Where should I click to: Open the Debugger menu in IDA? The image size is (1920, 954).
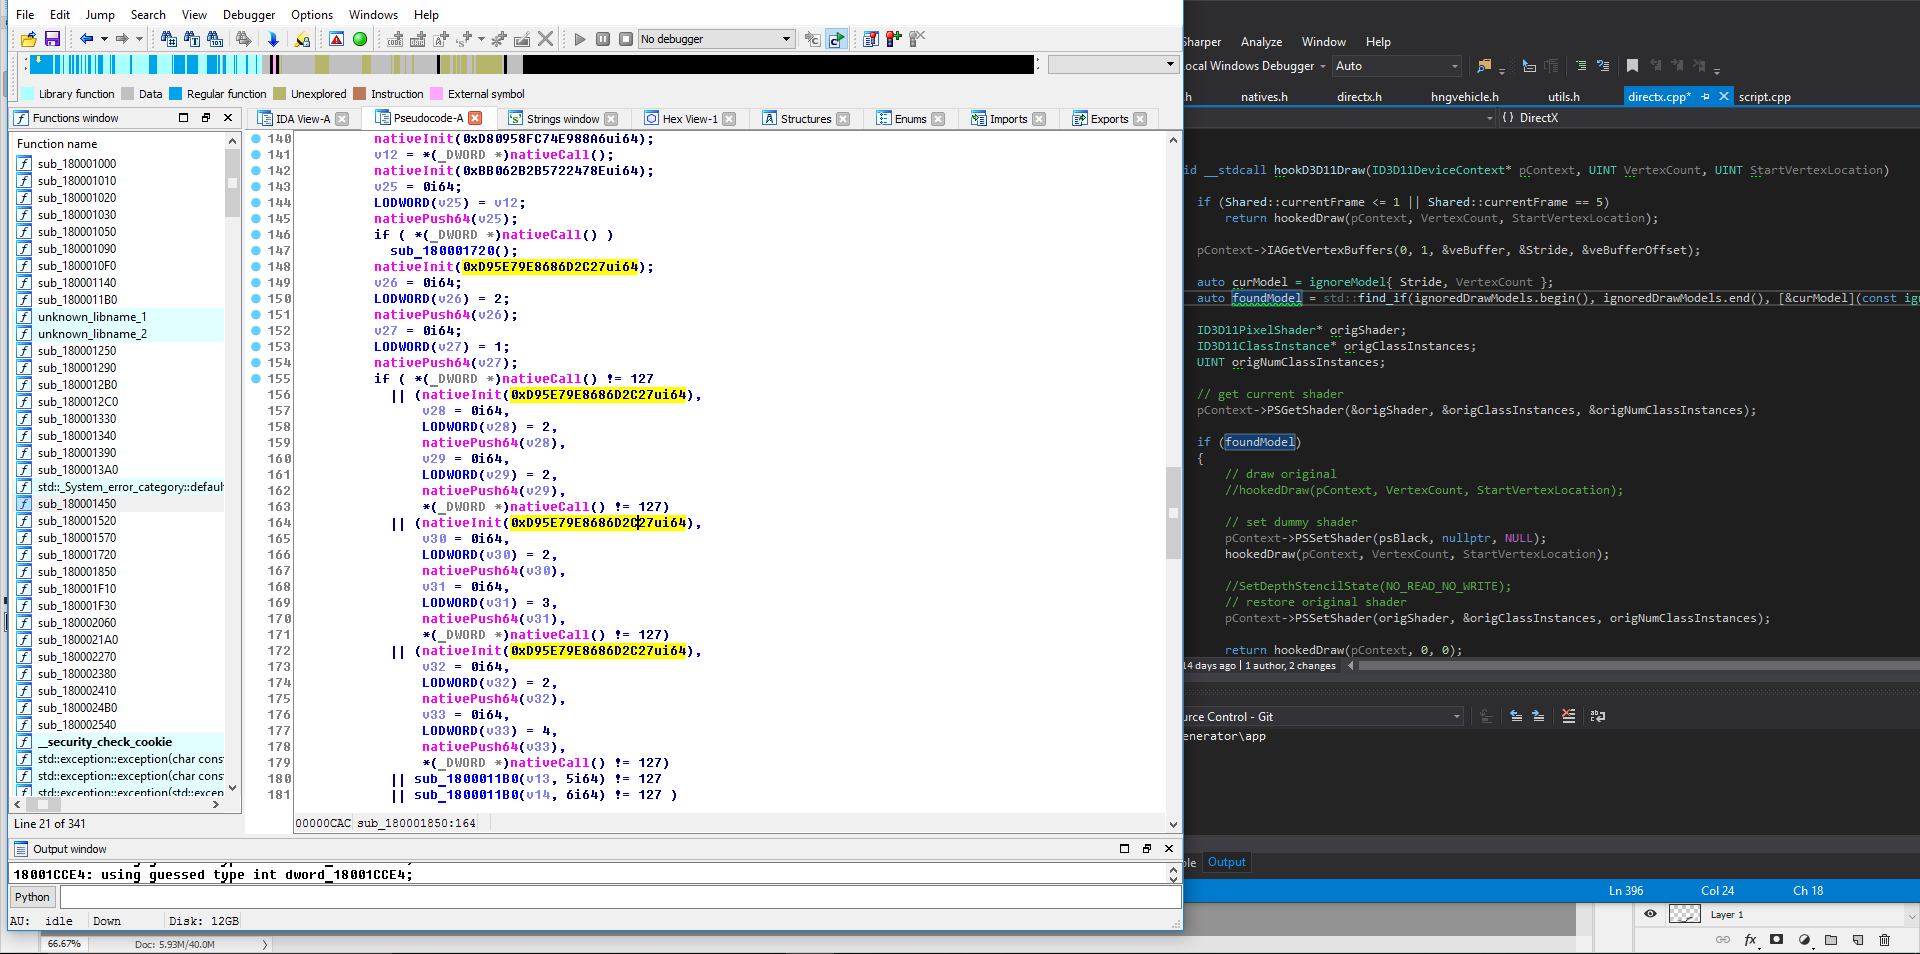pos(248,15)
